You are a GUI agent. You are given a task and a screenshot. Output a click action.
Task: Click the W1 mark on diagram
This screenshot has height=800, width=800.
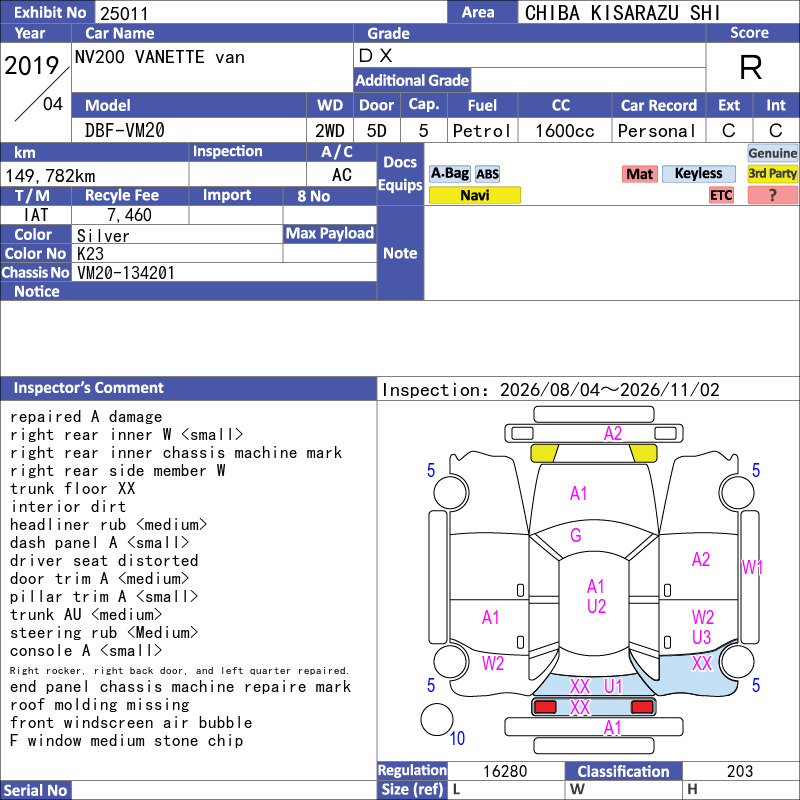coord(752,567)
